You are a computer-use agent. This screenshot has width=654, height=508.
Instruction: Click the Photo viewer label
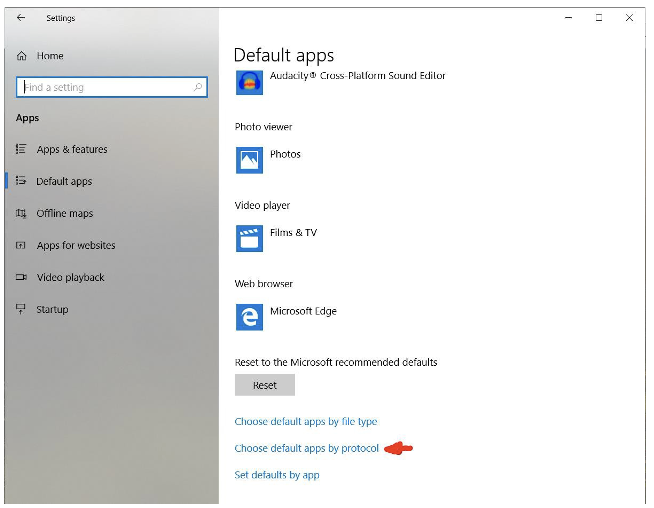(x=263, y=127)
